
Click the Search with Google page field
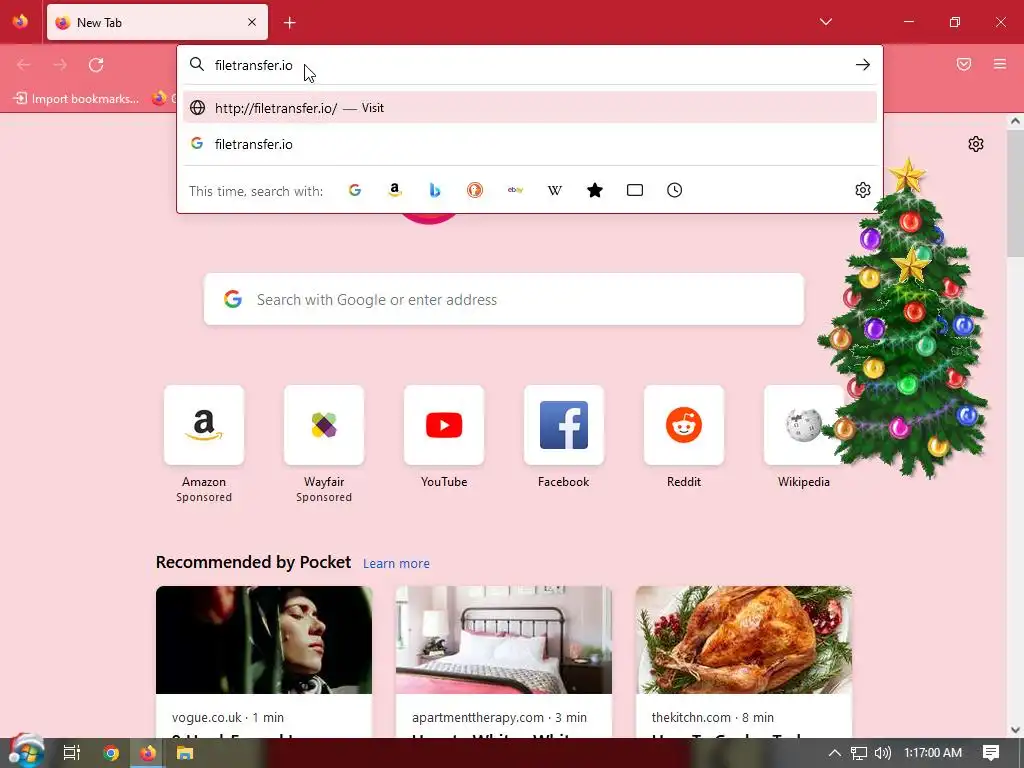coord(504,299)
